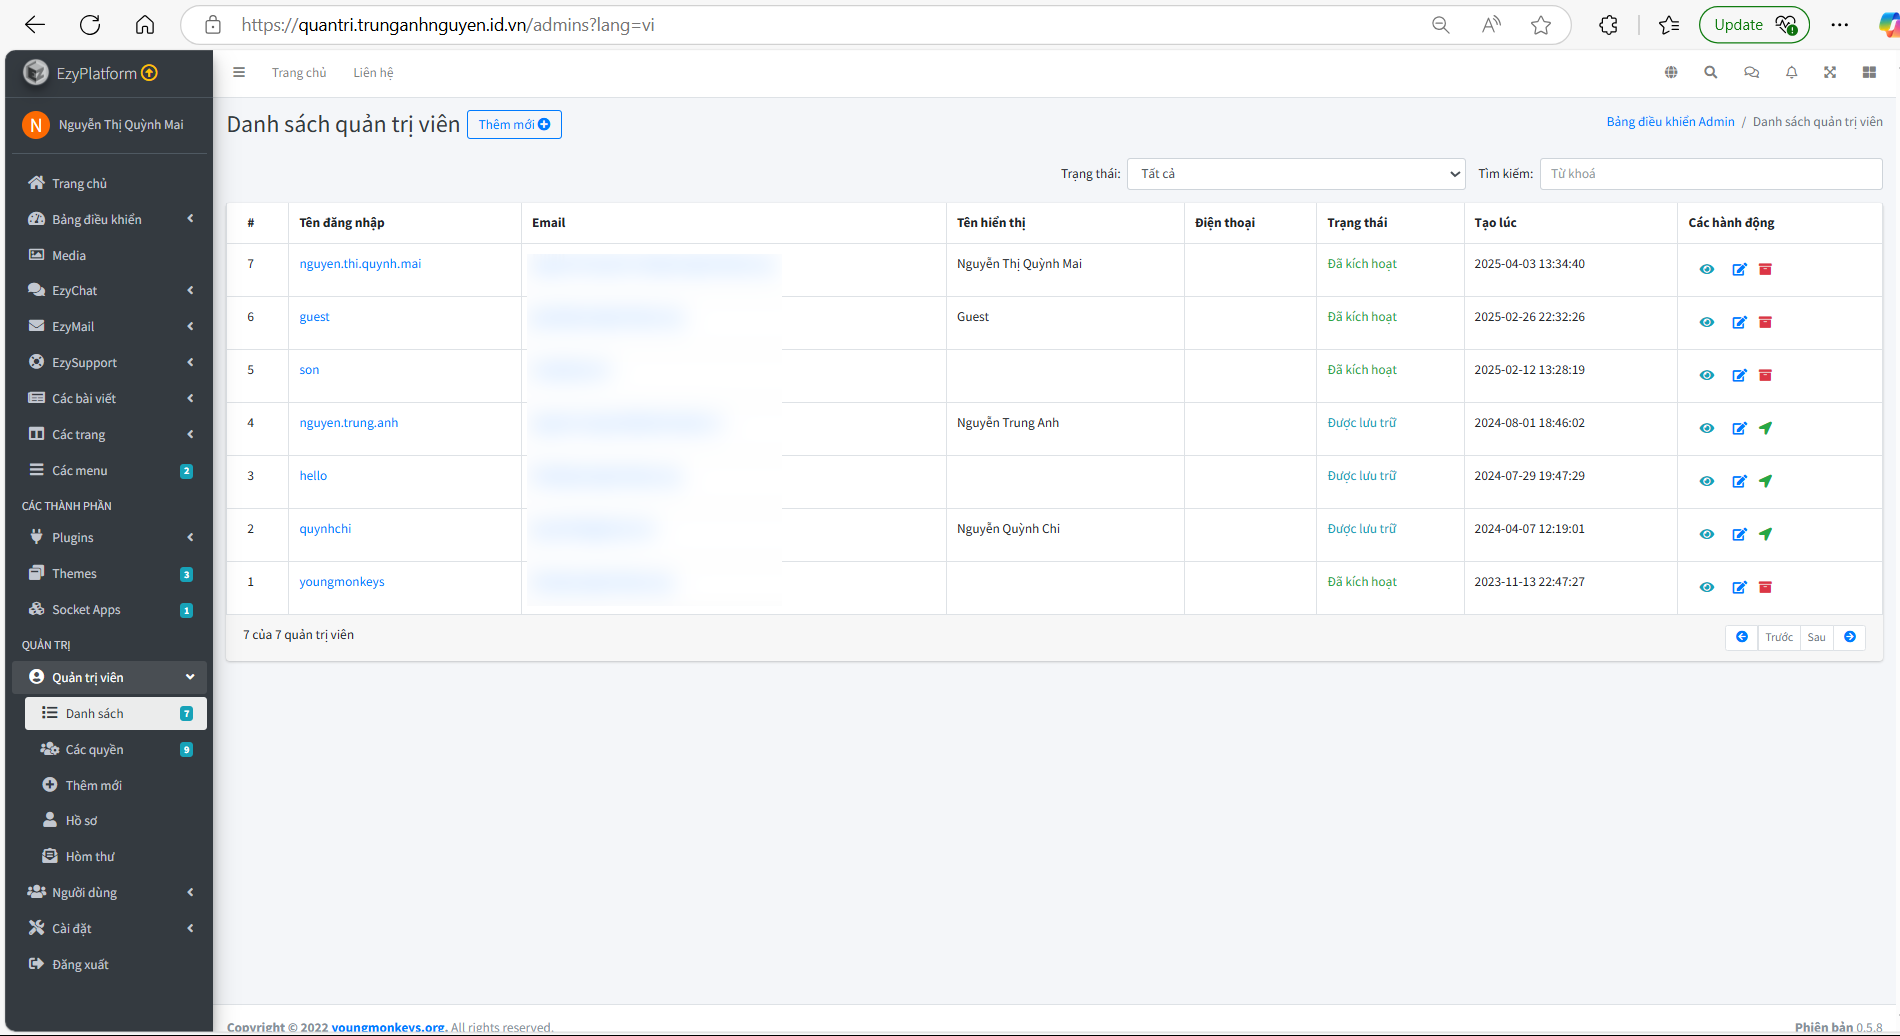Expand Bảng điều khiển sidebar menu

point(109,219)
